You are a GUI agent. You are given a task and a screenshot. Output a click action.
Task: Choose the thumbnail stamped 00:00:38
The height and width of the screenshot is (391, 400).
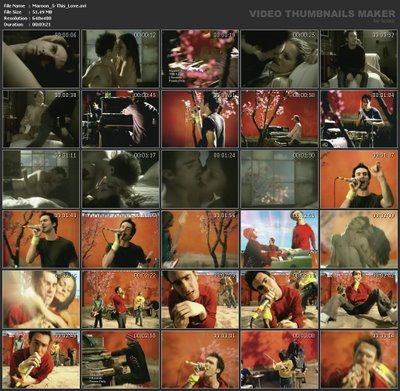(41, 119)
